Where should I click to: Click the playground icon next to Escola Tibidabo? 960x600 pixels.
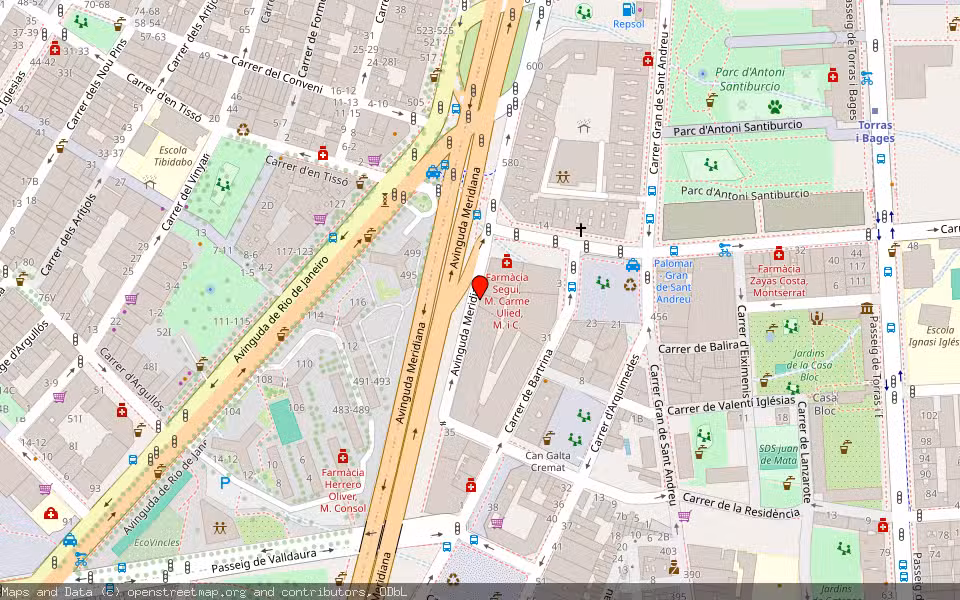223,184
